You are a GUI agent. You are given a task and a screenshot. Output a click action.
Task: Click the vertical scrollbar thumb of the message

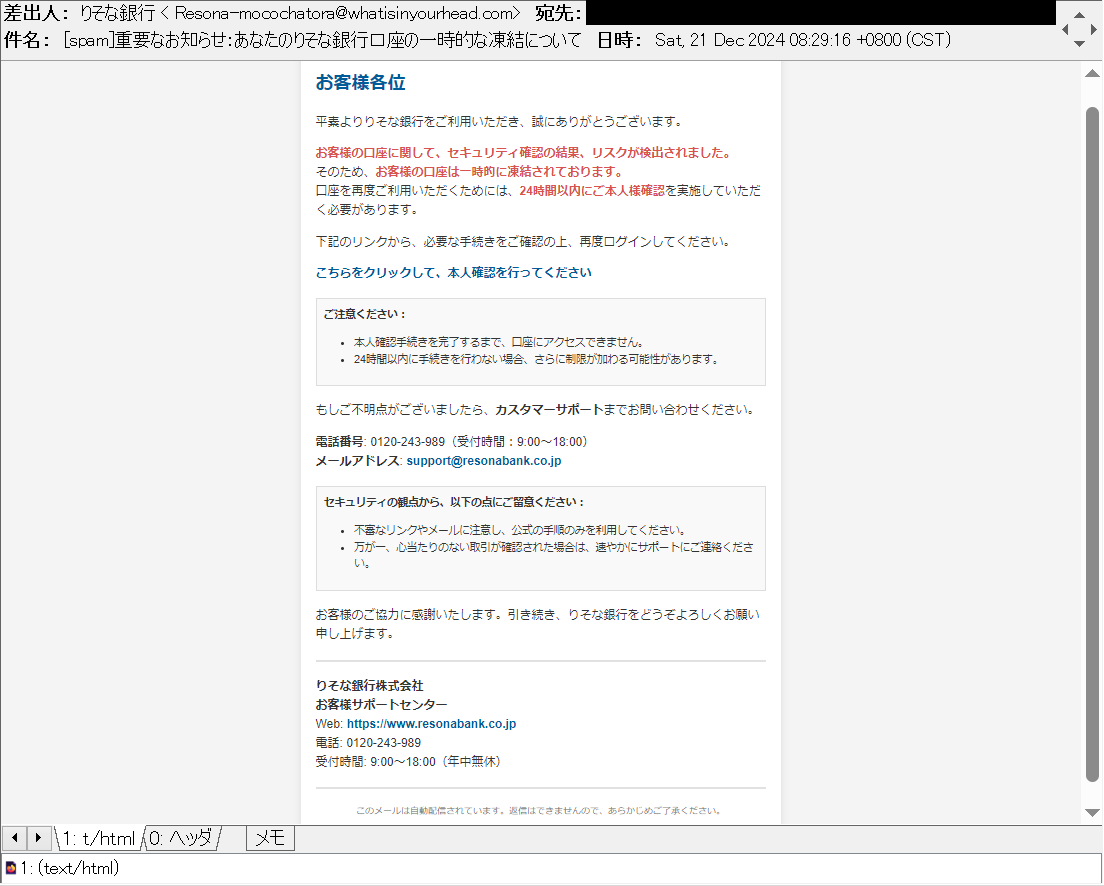point(1092,444)
